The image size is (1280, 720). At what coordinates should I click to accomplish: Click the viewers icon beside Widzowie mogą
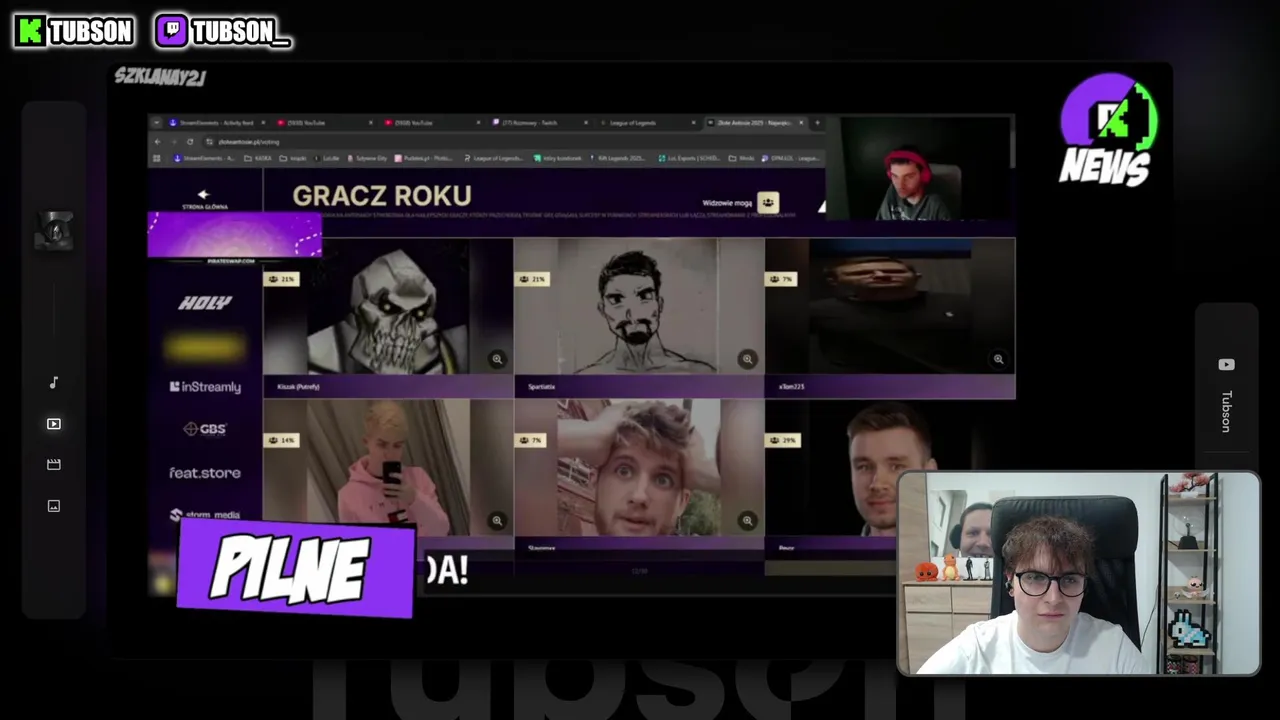pos(767,203)
